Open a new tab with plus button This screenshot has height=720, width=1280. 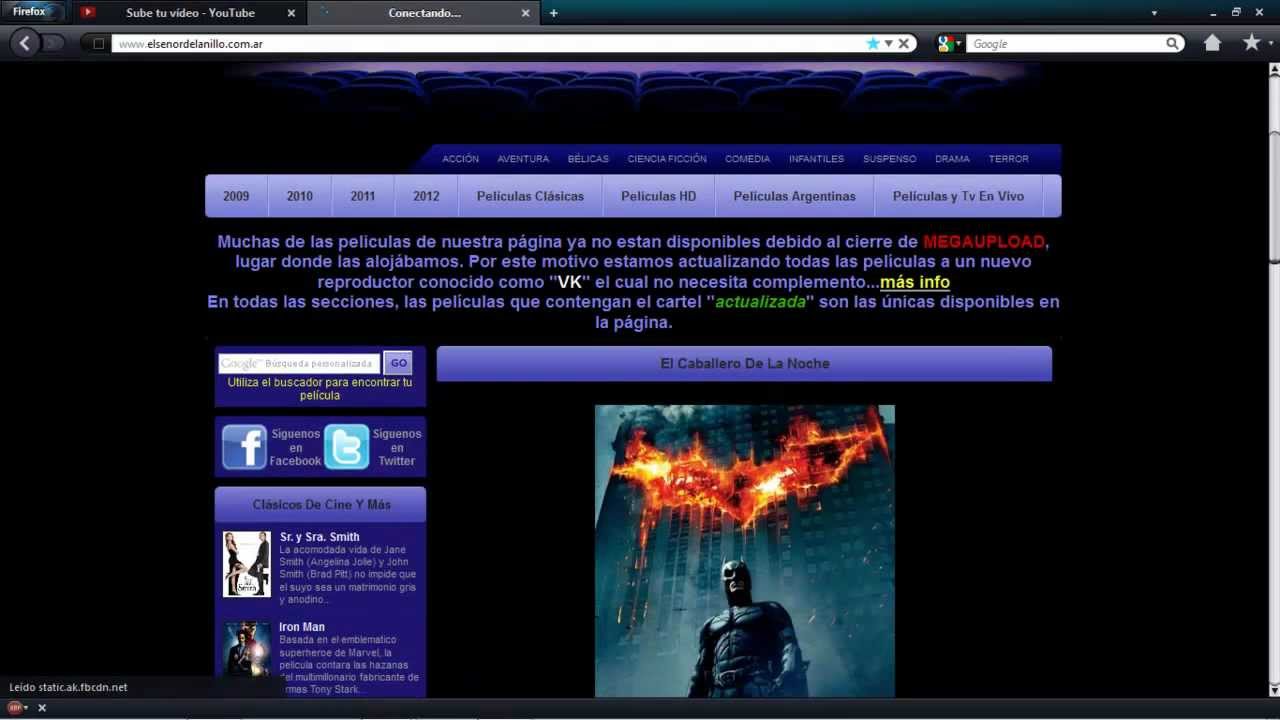[x=553, y=13]
